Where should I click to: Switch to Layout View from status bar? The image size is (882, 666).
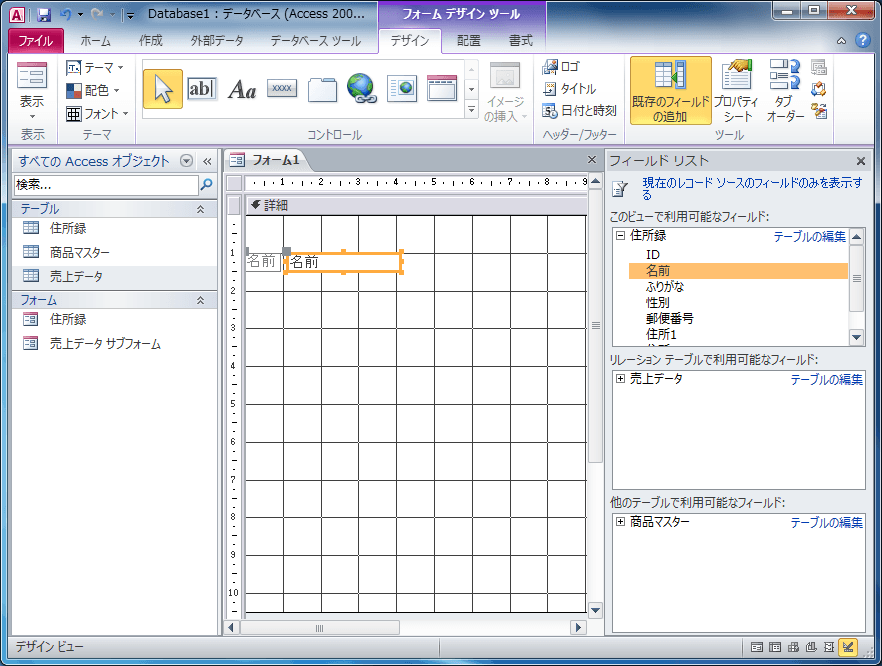click(829, 647)
